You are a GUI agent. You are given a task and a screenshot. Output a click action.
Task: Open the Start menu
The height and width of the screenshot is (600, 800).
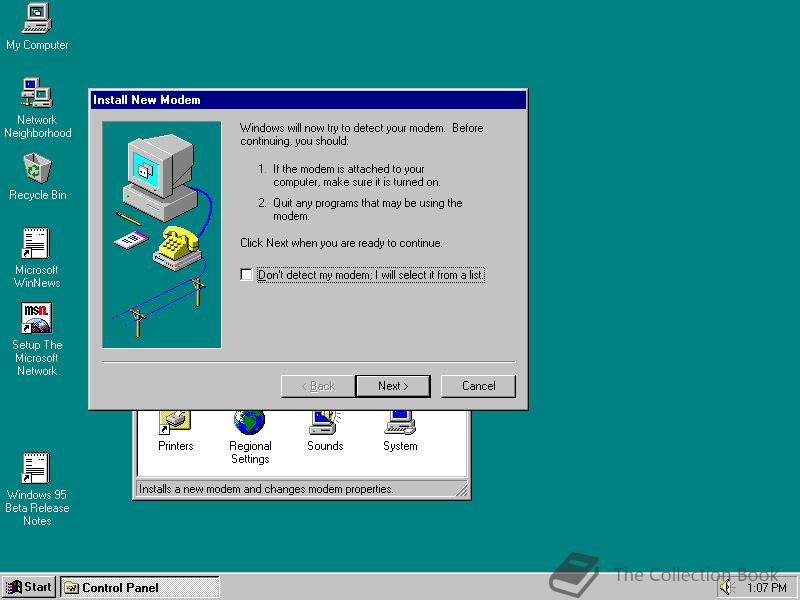point(29,587)
